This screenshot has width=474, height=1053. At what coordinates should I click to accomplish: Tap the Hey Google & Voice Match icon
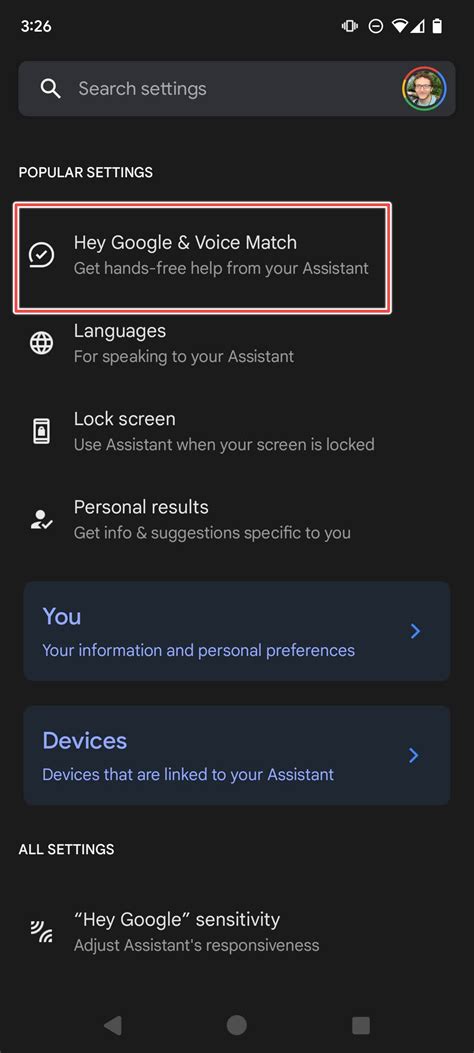tap(42, 255)
